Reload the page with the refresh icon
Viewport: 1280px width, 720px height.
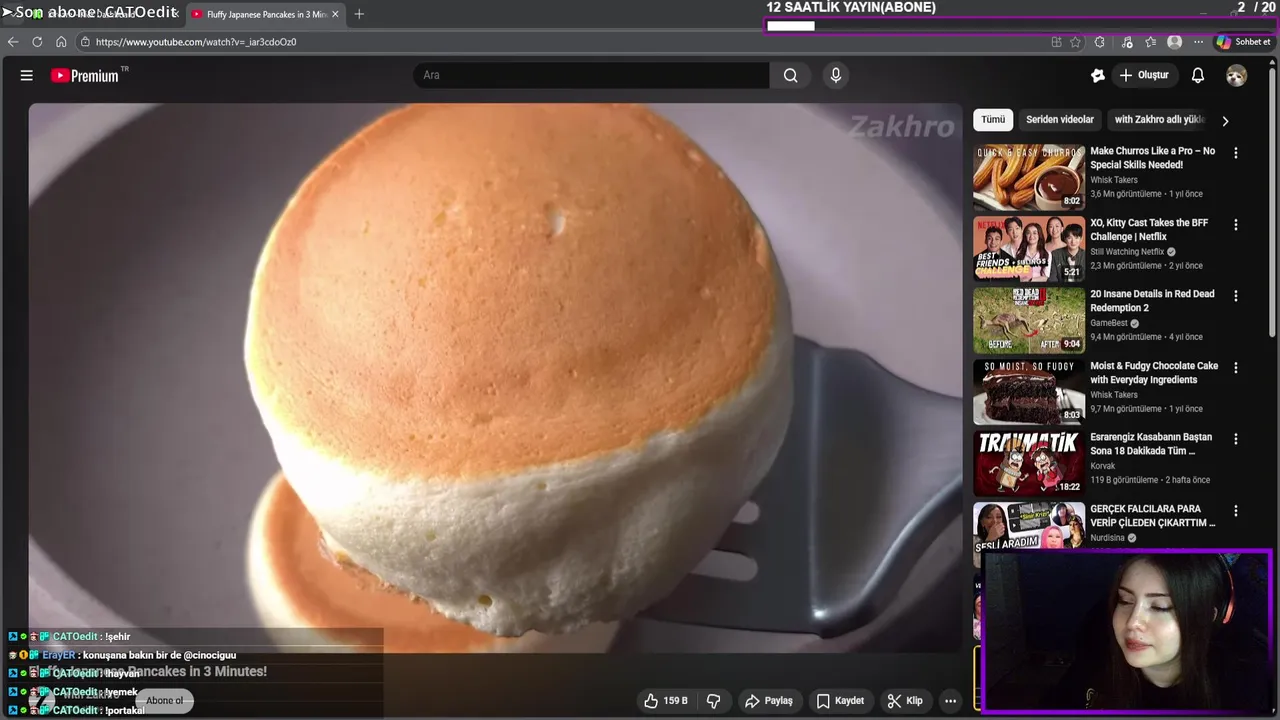pos(37,42)
